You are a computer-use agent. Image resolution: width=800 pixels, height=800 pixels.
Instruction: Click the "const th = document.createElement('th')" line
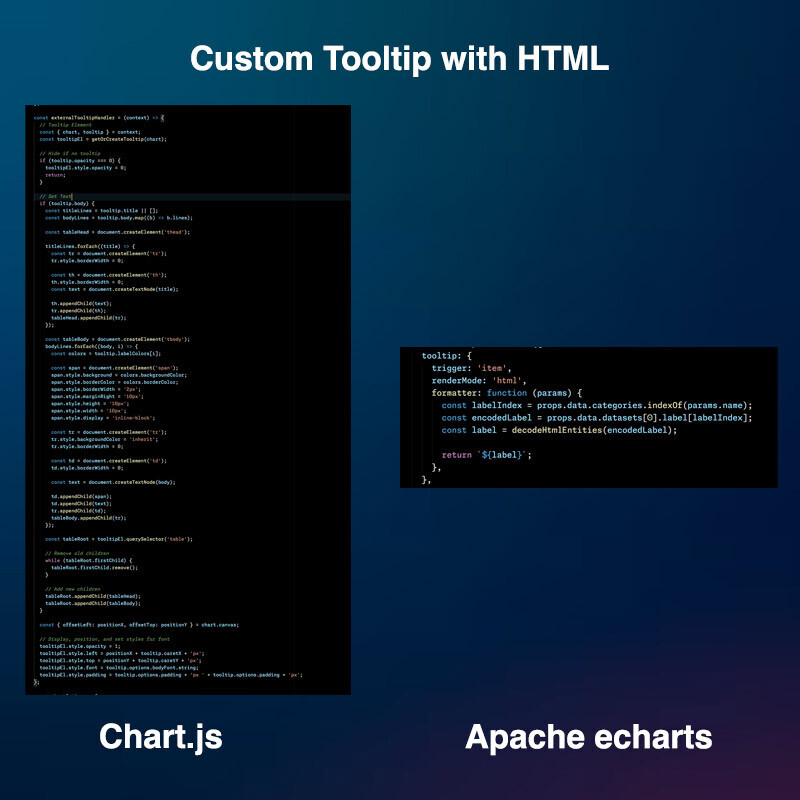coord(109,275)
